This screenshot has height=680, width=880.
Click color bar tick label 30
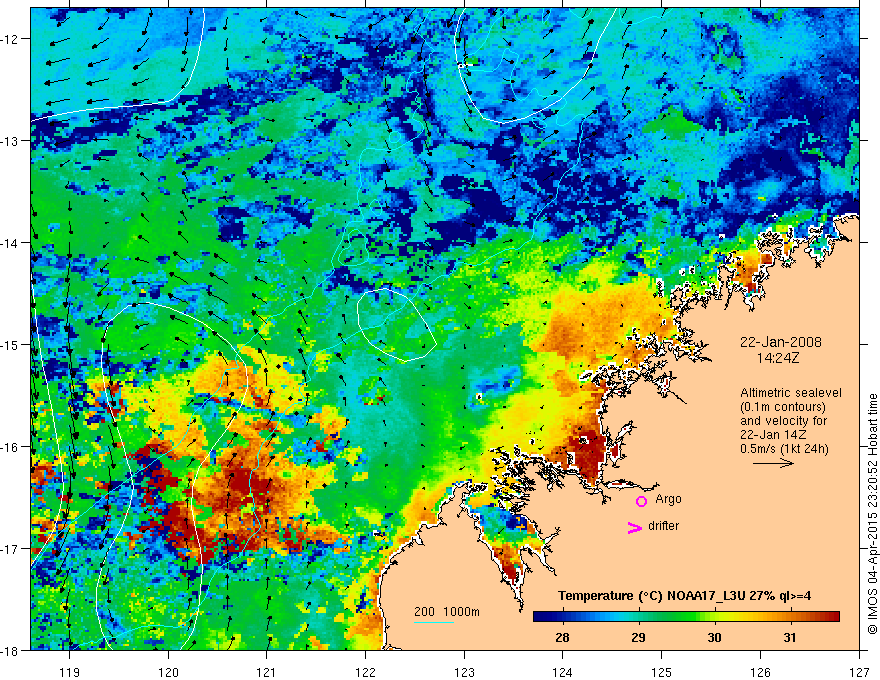[x=714, y=637]
